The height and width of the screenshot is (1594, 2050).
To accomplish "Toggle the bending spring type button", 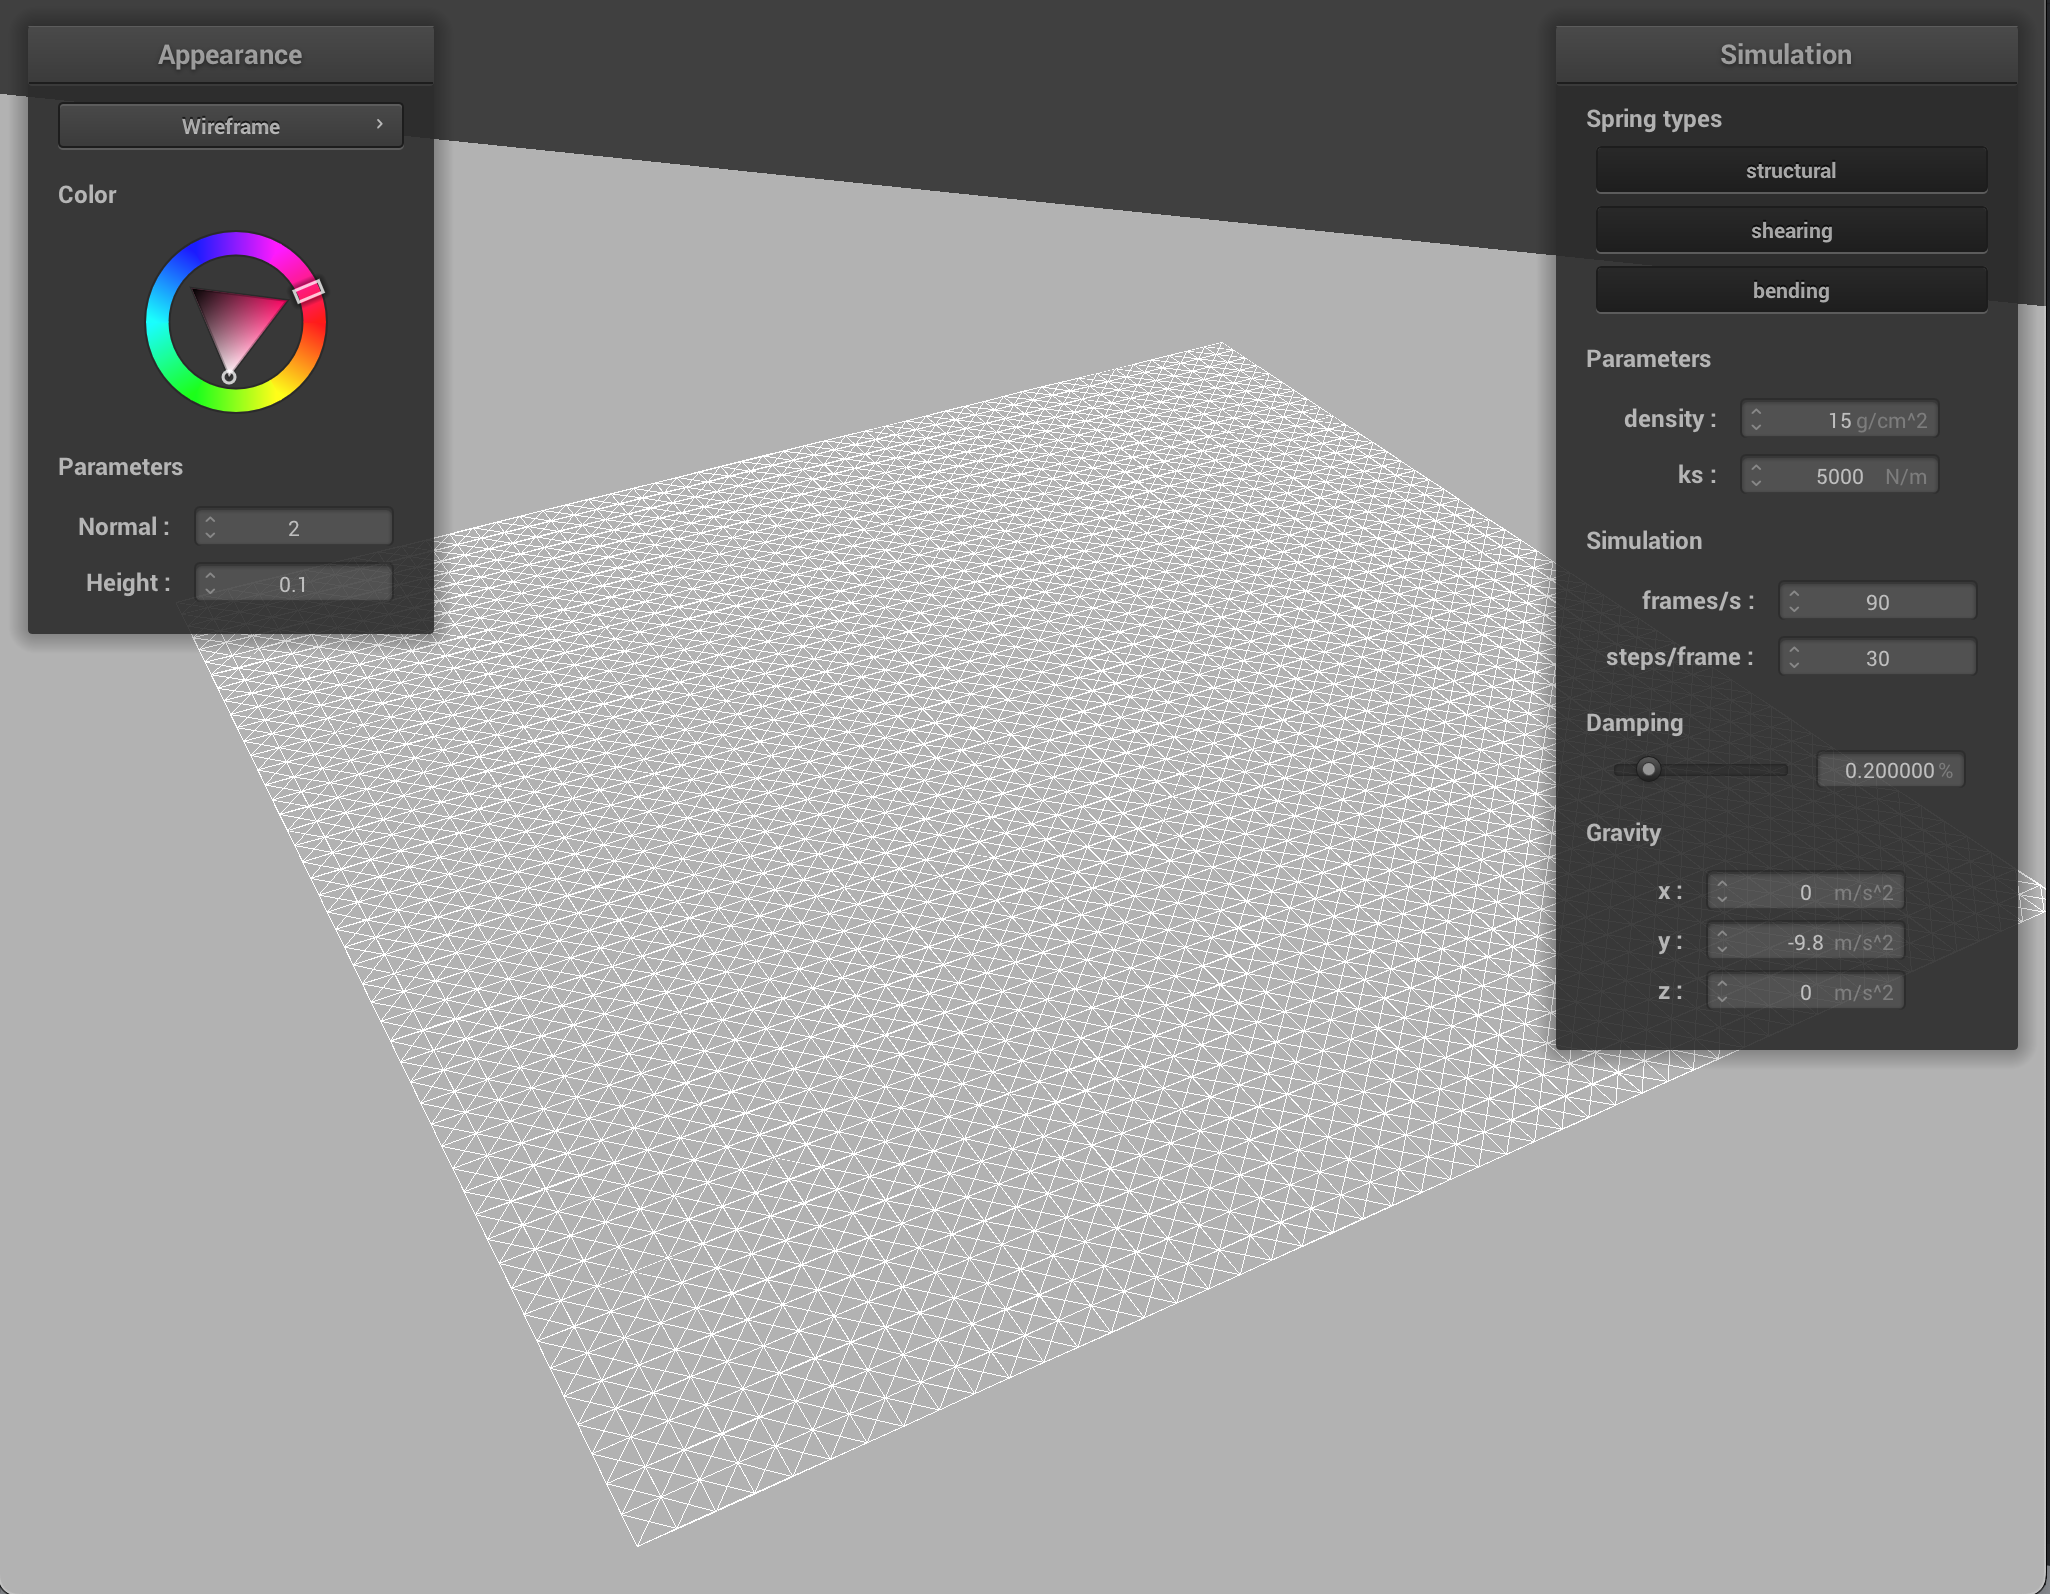I will [x=1791, y=290].
